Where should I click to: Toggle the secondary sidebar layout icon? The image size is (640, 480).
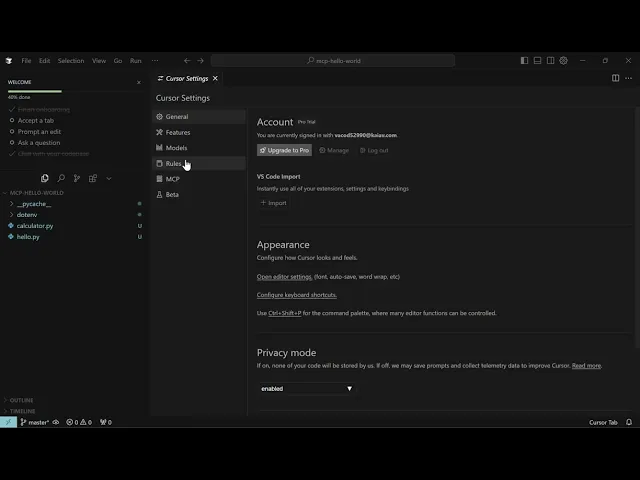point(551,60)
